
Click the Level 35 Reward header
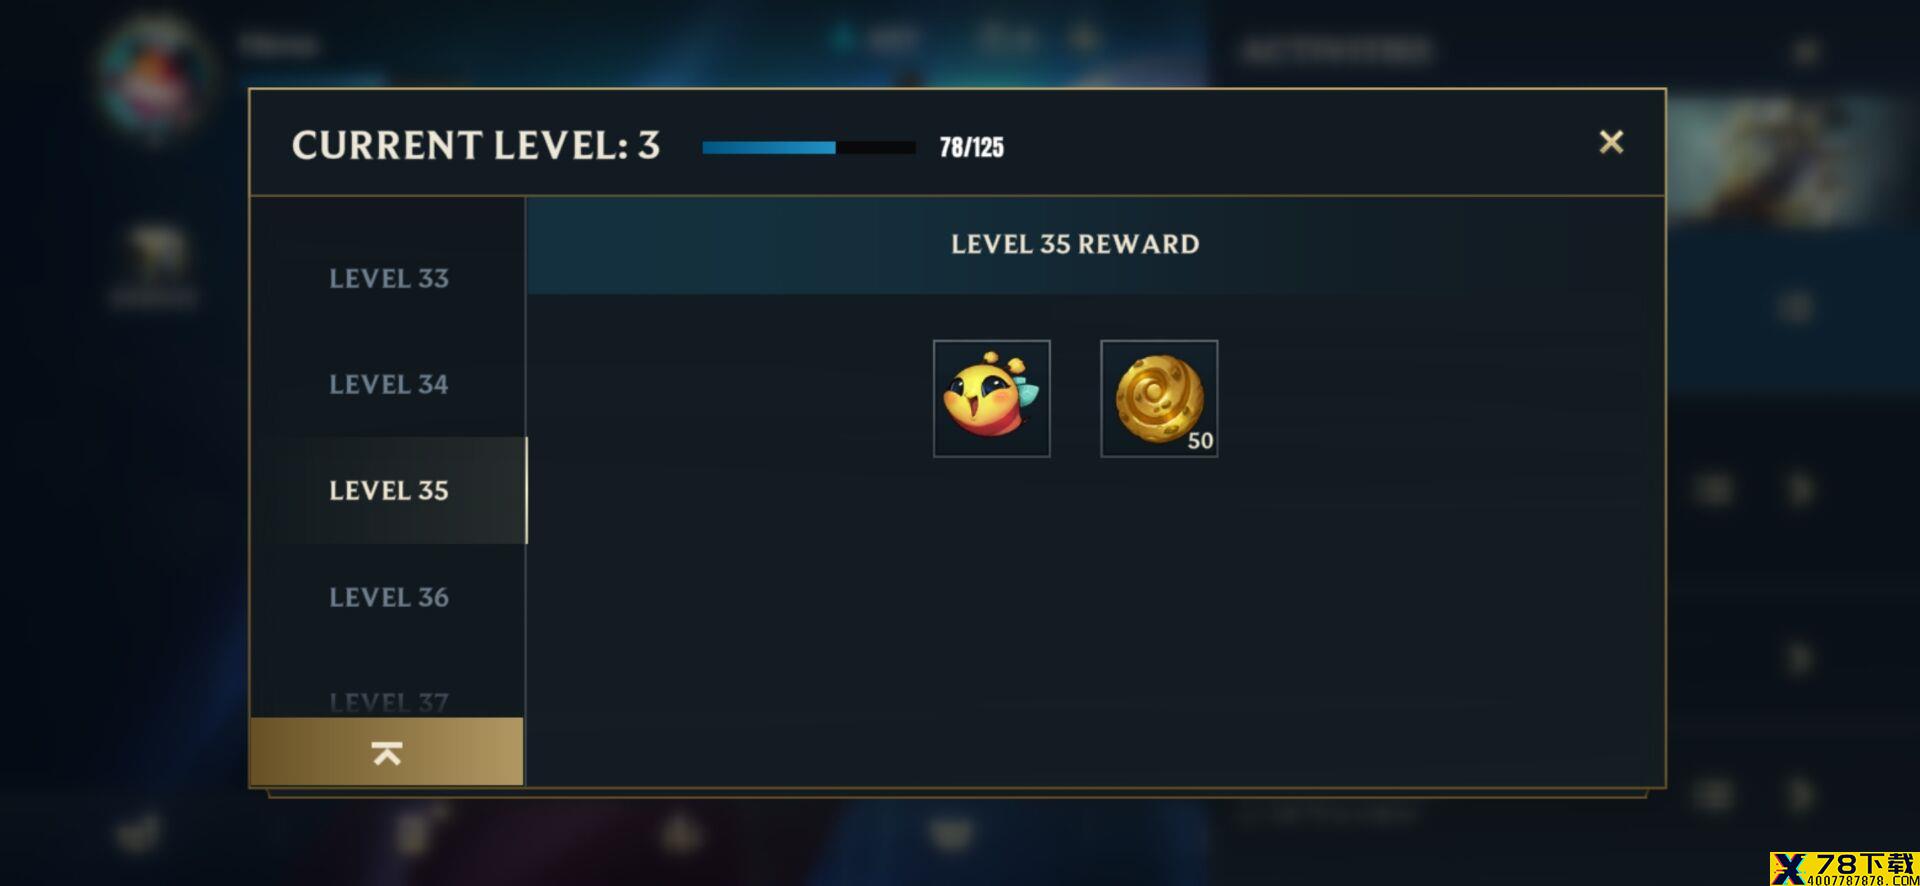tap(1075, 244)
